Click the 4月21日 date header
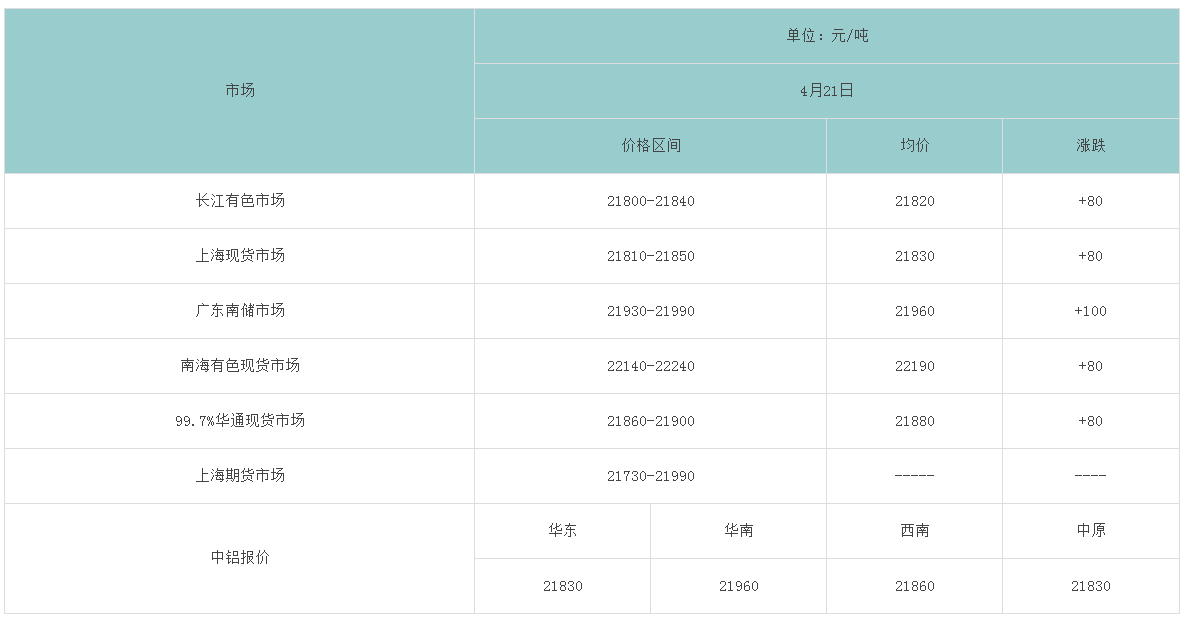This screenshot has width=1185, height=619. pyautogui.click(x=826, y=91)
